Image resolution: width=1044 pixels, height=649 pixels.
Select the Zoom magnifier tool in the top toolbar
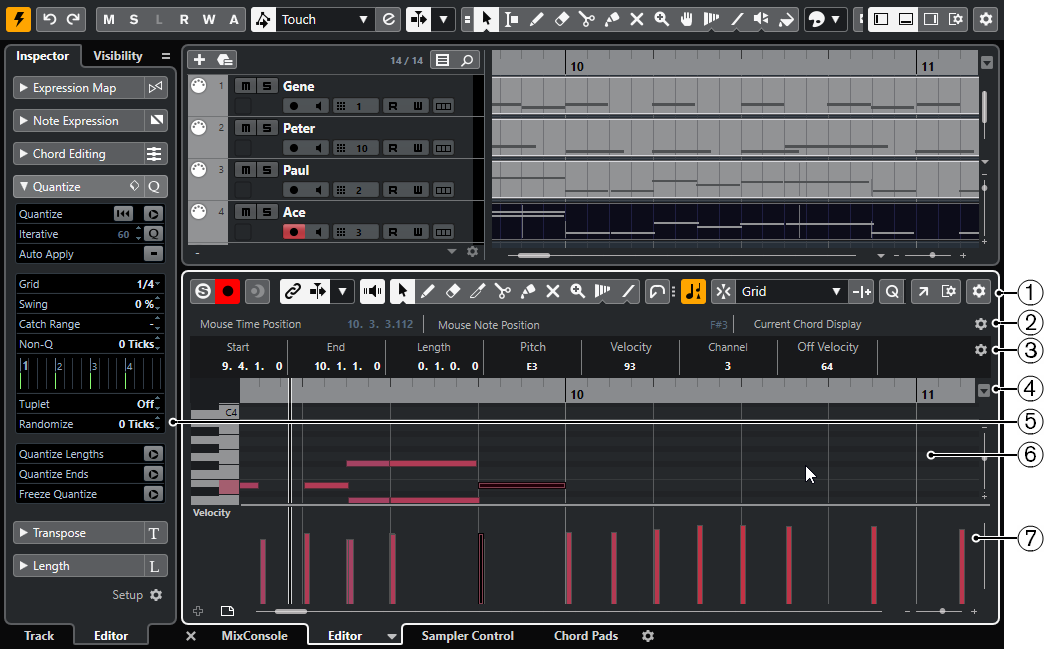[661, 19]
